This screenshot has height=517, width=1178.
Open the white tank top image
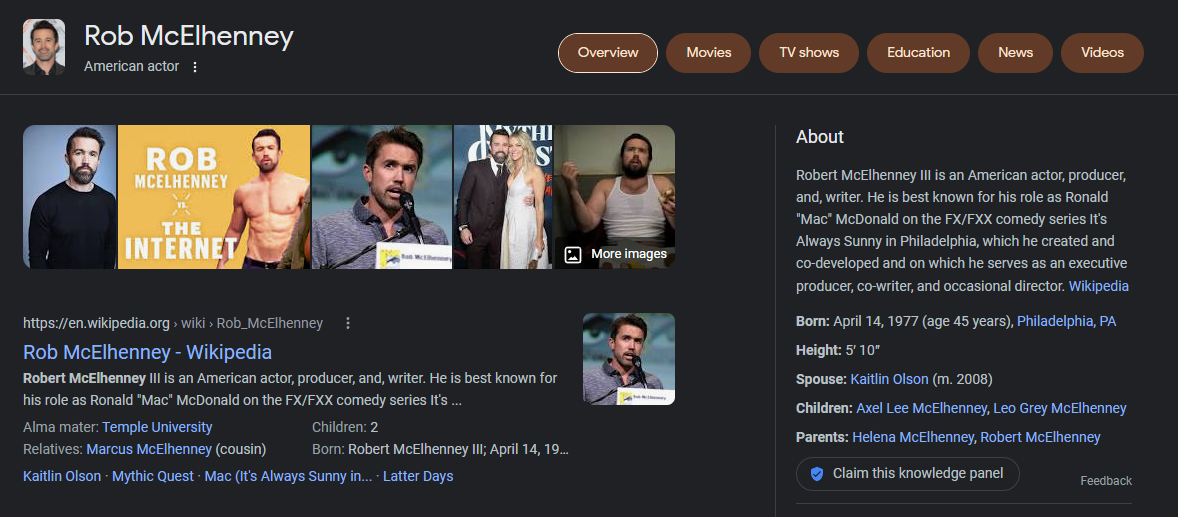(614, 197)
